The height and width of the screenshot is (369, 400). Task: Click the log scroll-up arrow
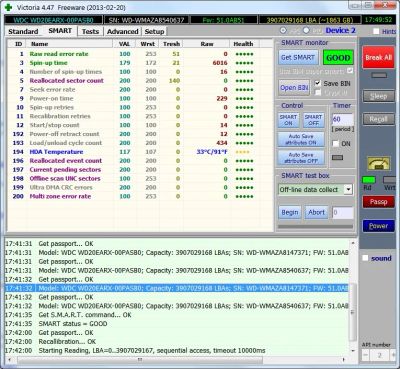tap(353, 243)
